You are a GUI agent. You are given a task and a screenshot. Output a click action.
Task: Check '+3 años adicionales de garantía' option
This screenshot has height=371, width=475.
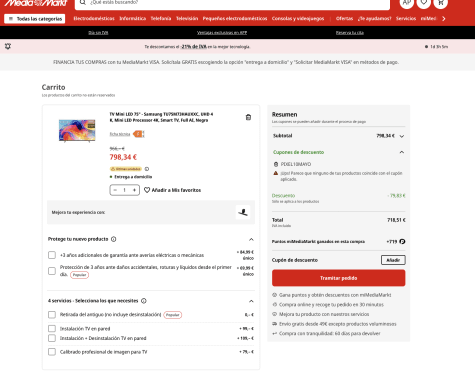(x=52, y=255)
